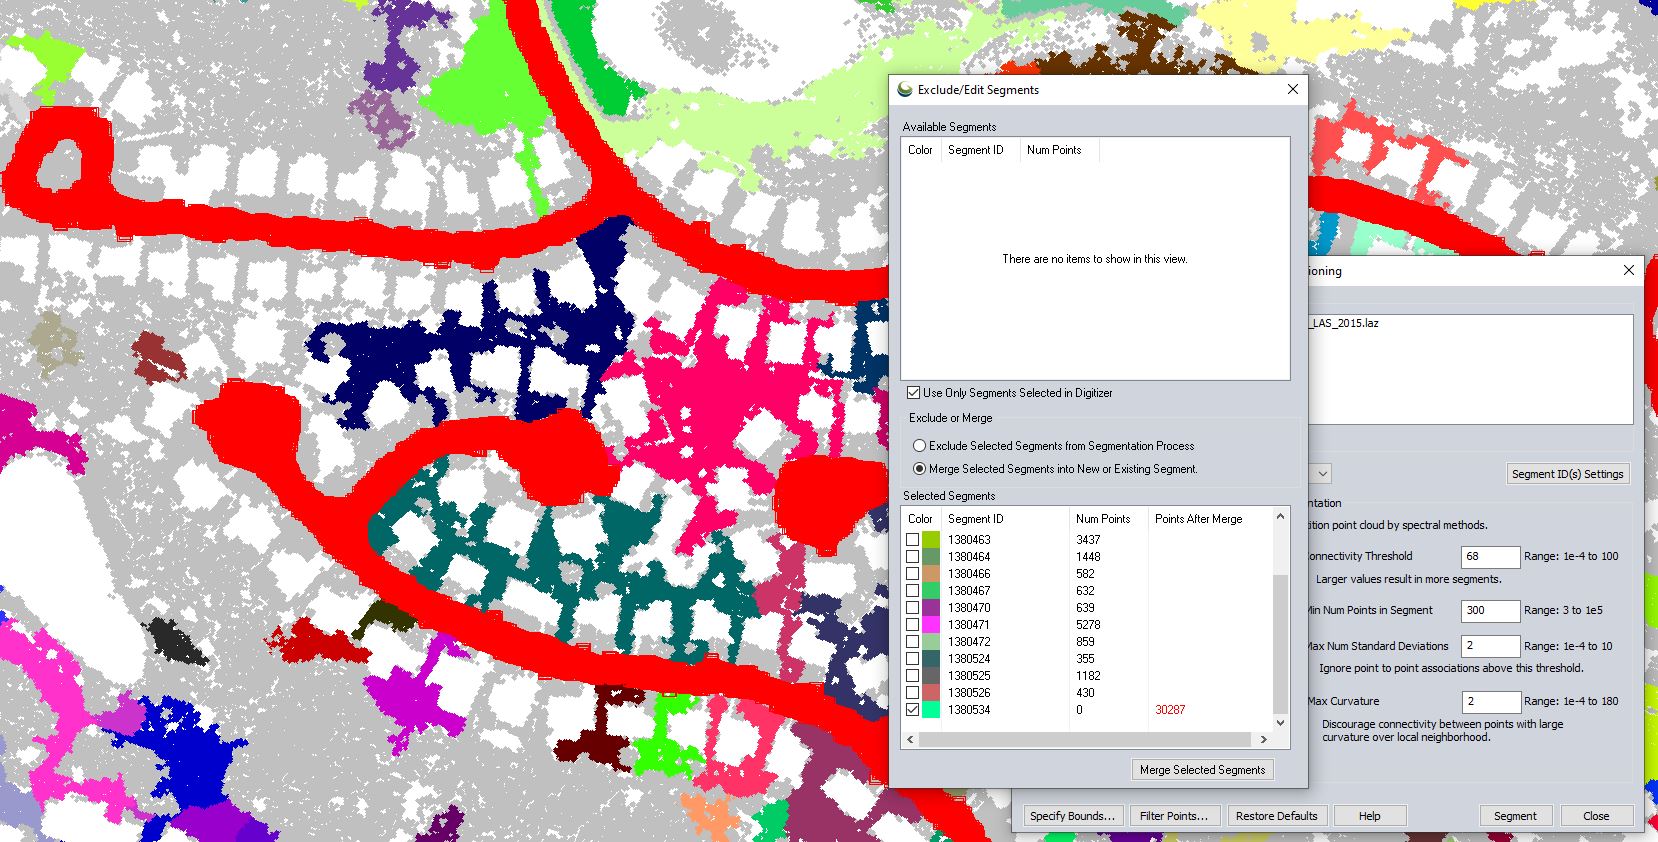The width and height of the screenshot is (1658, 842).
Task: Click the Selected Segments vertical scrollbar thumb
Action: pyautogui.click(x=1281, y=644)
